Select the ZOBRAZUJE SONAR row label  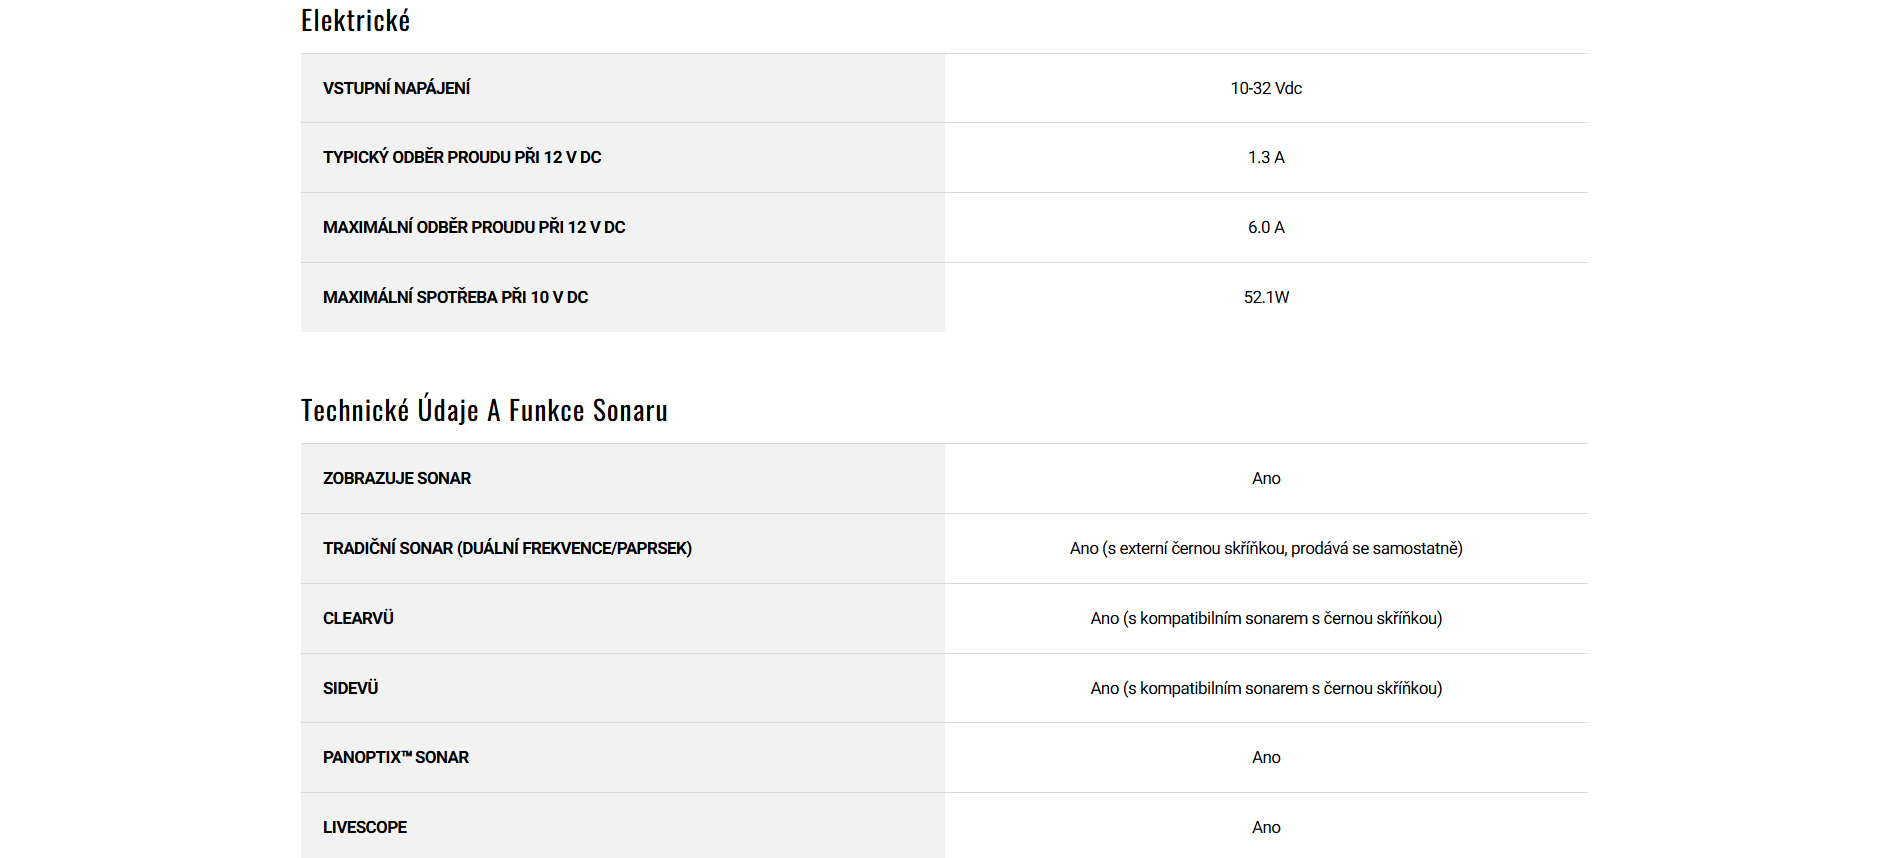click(397, 478)
